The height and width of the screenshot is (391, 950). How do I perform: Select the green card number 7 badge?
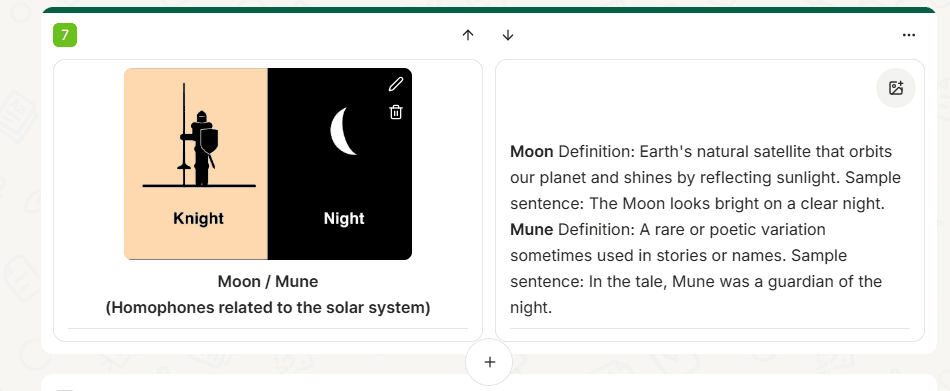coord(65,35)
